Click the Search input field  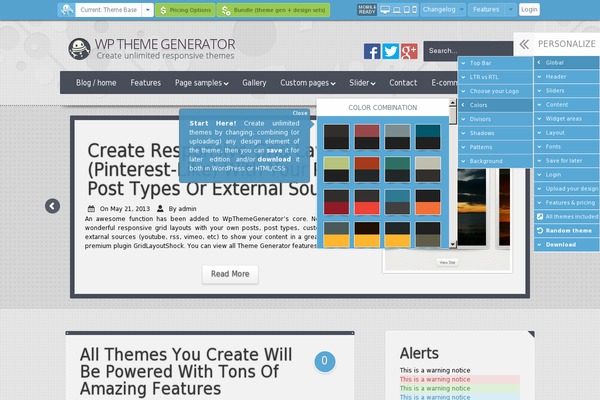coord(468,51)
